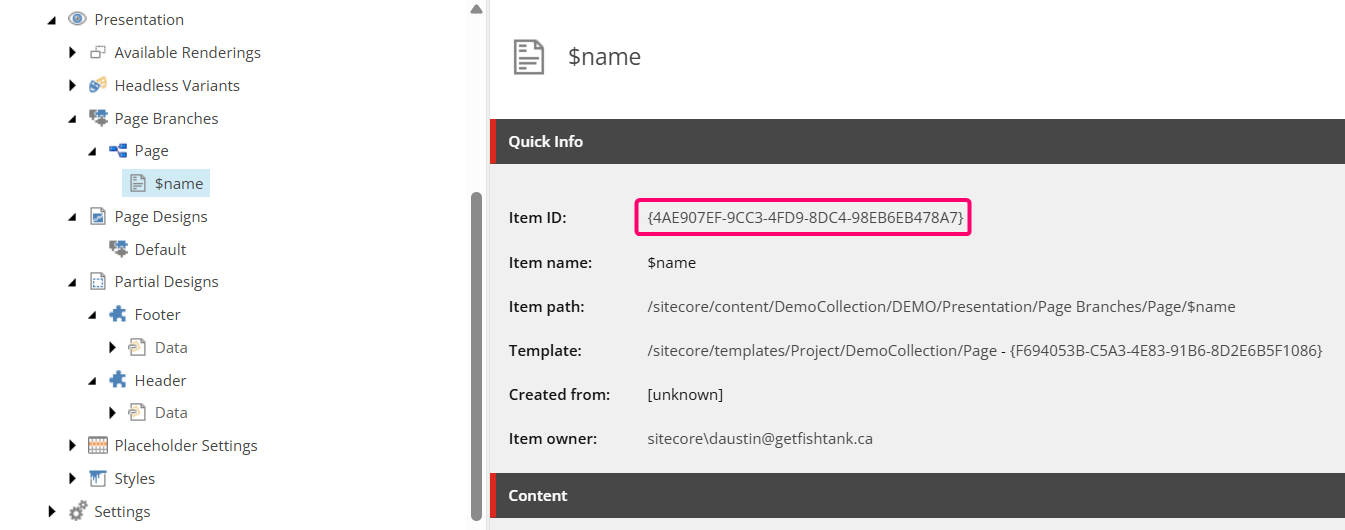The height and width of the screenshot is (530, 1345).
Task: Click the Settings gear icon
Action: pos(77,511)
